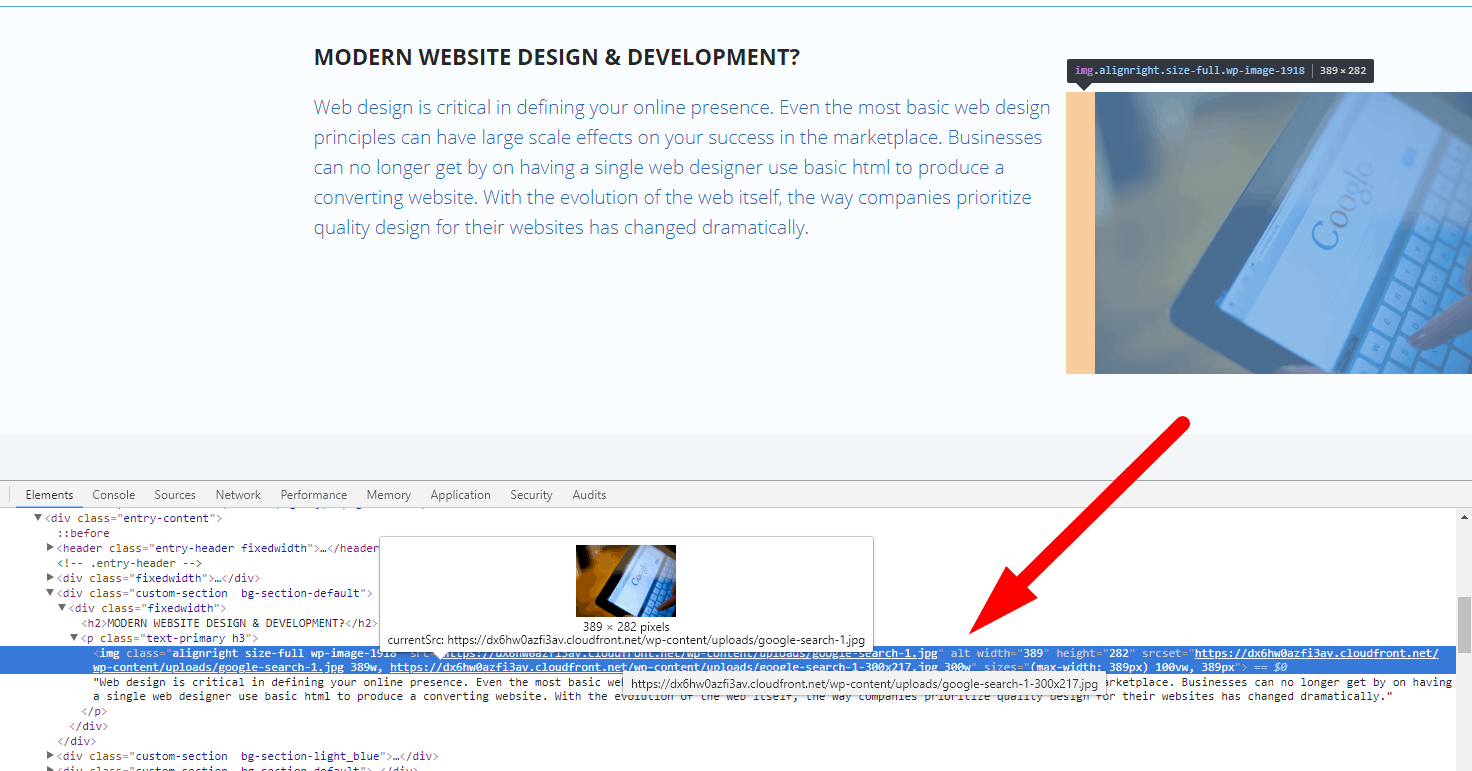
Task: Select the Elements tab
Action: (49, 494)
